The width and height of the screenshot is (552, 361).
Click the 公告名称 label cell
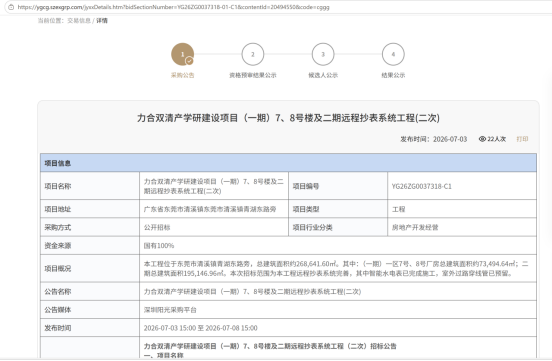(90, 292)
